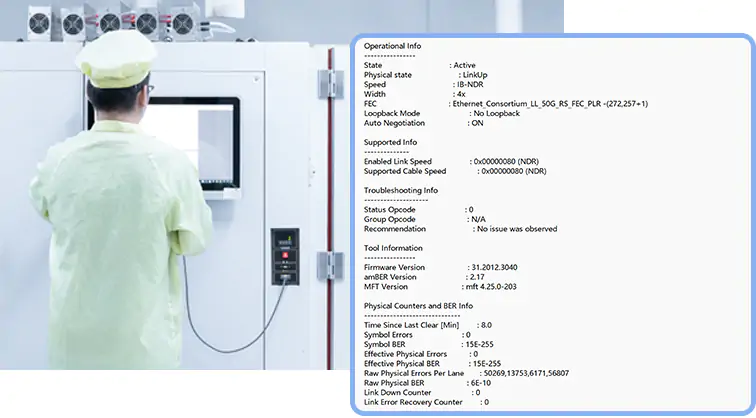
Task: Click the Group Opcode value 'N/A'
Action: (478, 219)
